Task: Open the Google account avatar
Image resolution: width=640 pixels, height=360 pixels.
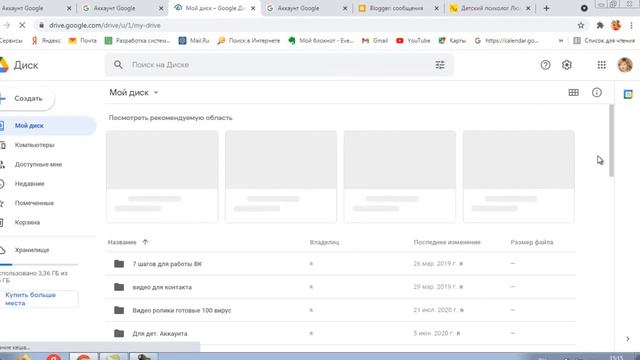Action: click(x=624, y=65)
